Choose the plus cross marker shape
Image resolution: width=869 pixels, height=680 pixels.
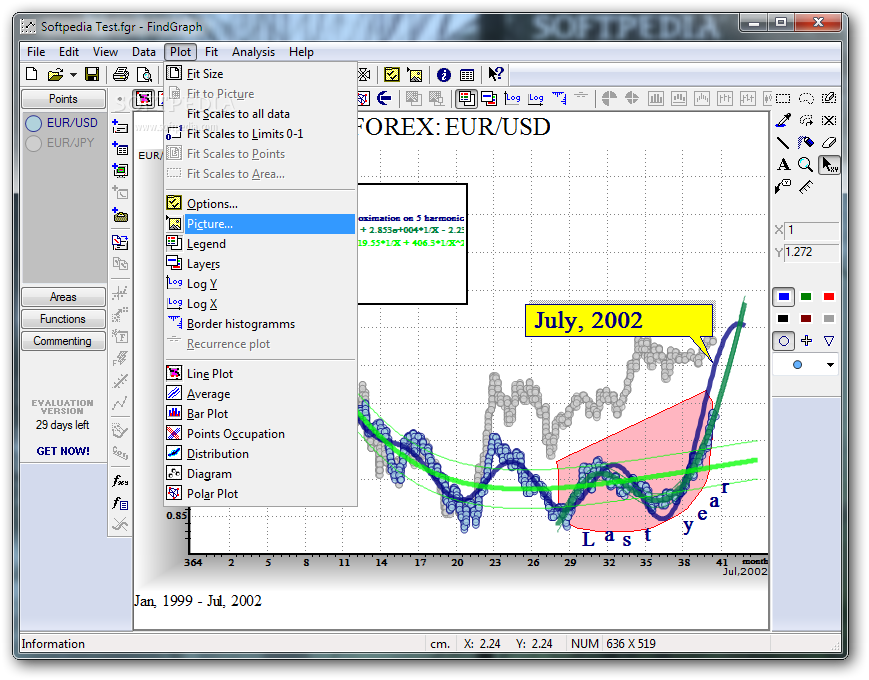(x=806, y=341)
